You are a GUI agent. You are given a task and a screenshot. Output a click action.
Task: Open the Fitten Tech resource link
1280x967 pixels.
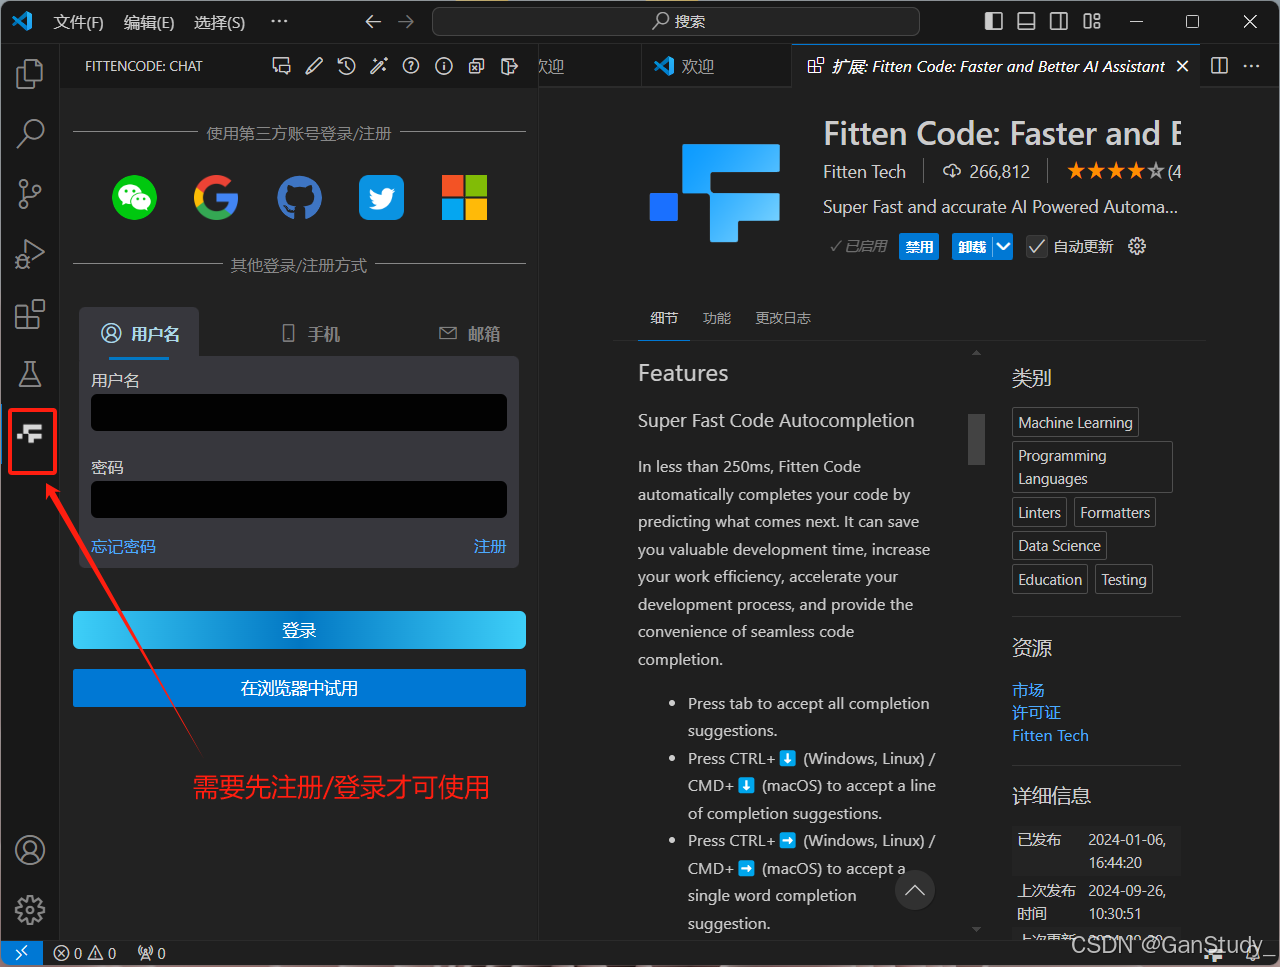pyautogui.click(x=1050, y=735)
